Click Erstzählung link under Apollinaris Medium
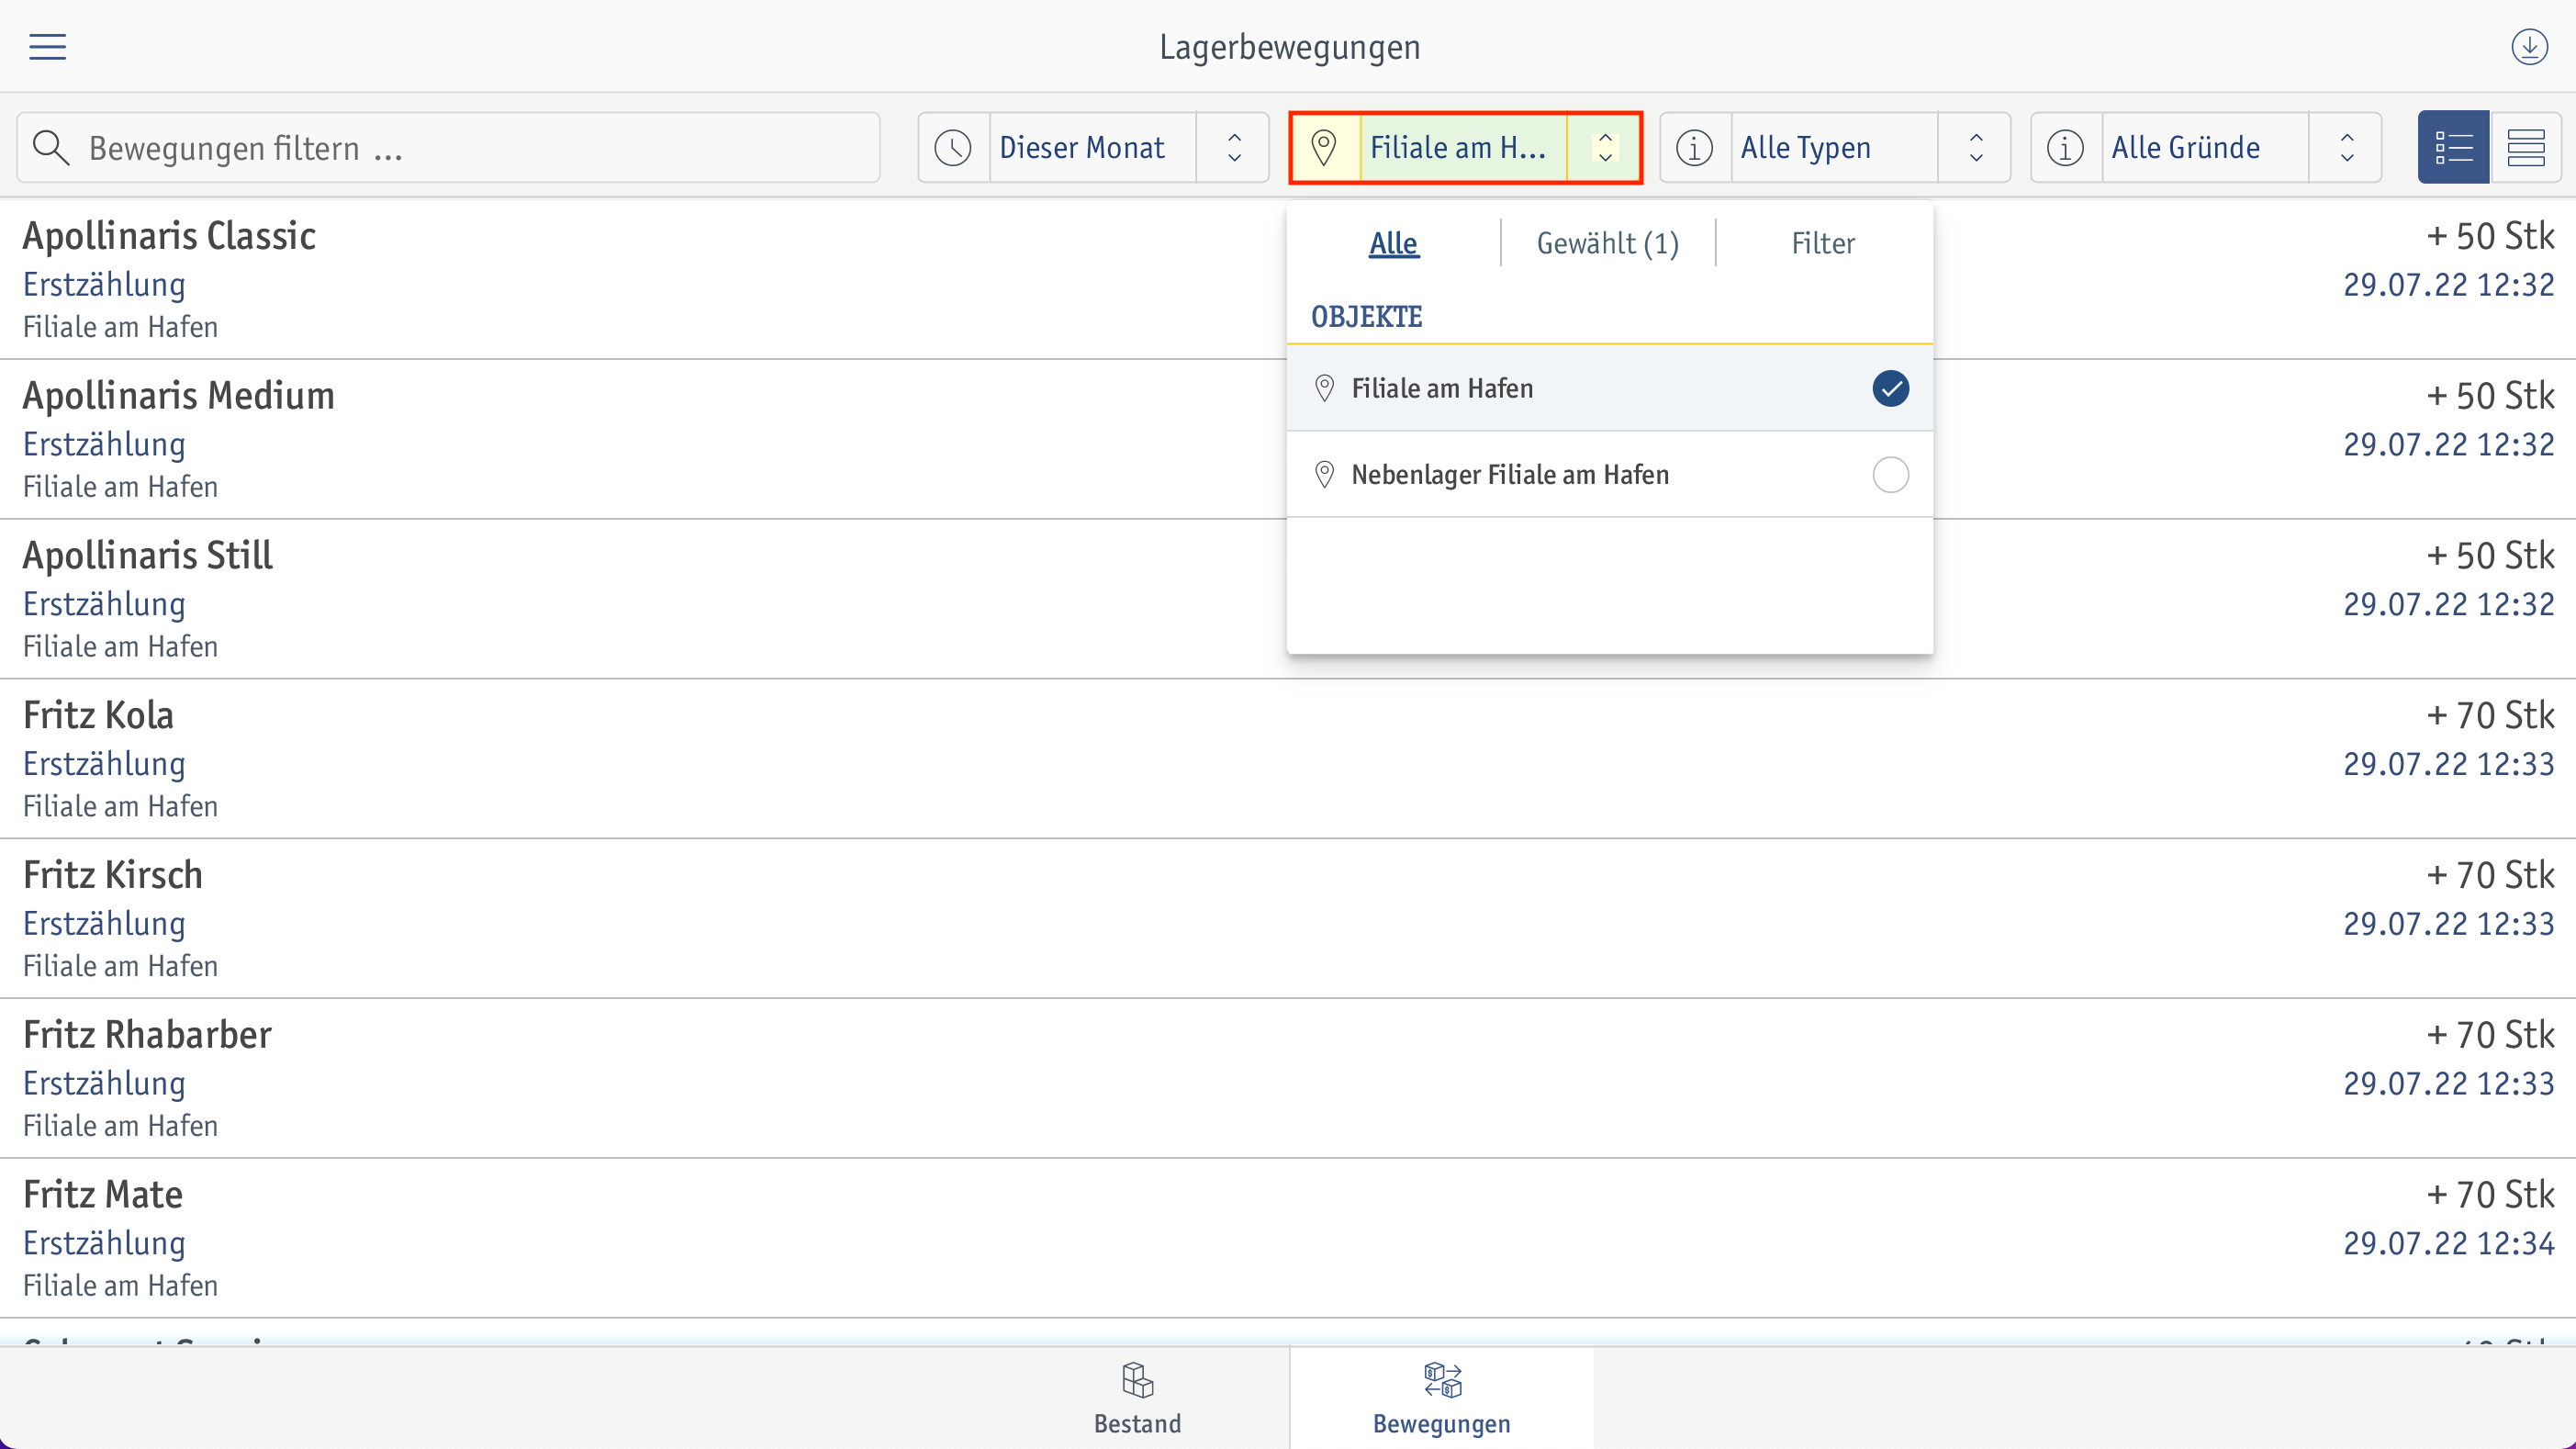The height and width of the screenshot is (1449, 2576). pyautogui.click(x=104, y=445)
